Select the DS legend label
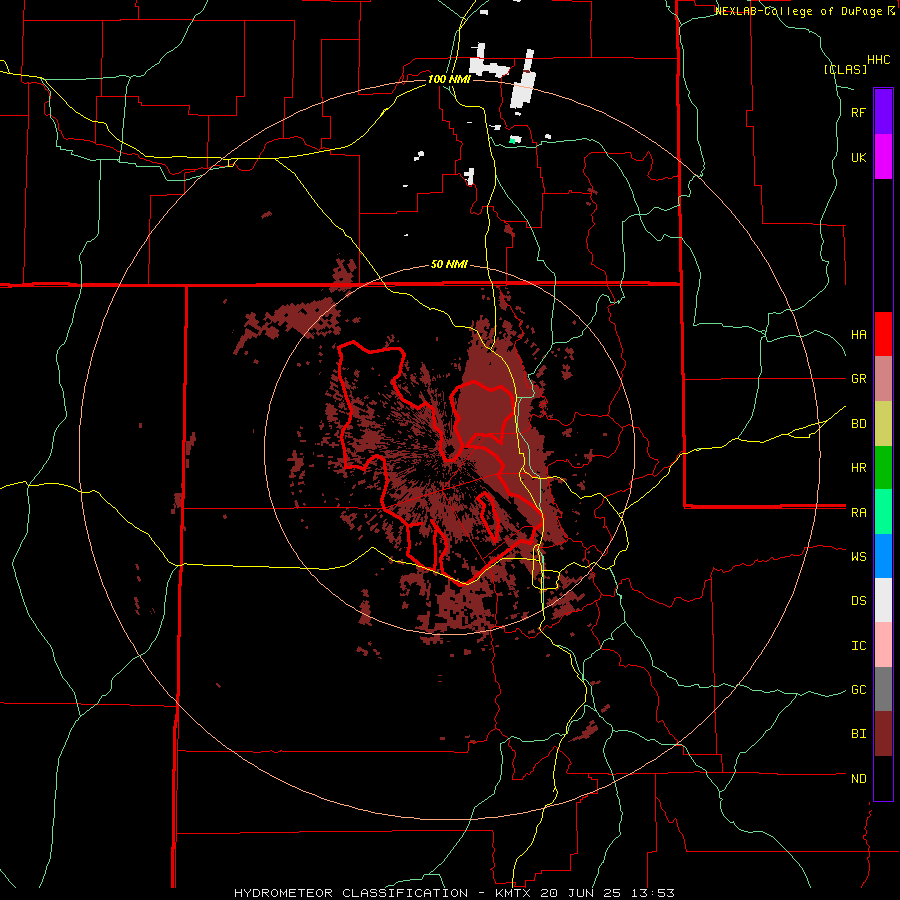The height and width of the screenshot is (900, 900). pos(858,601)
